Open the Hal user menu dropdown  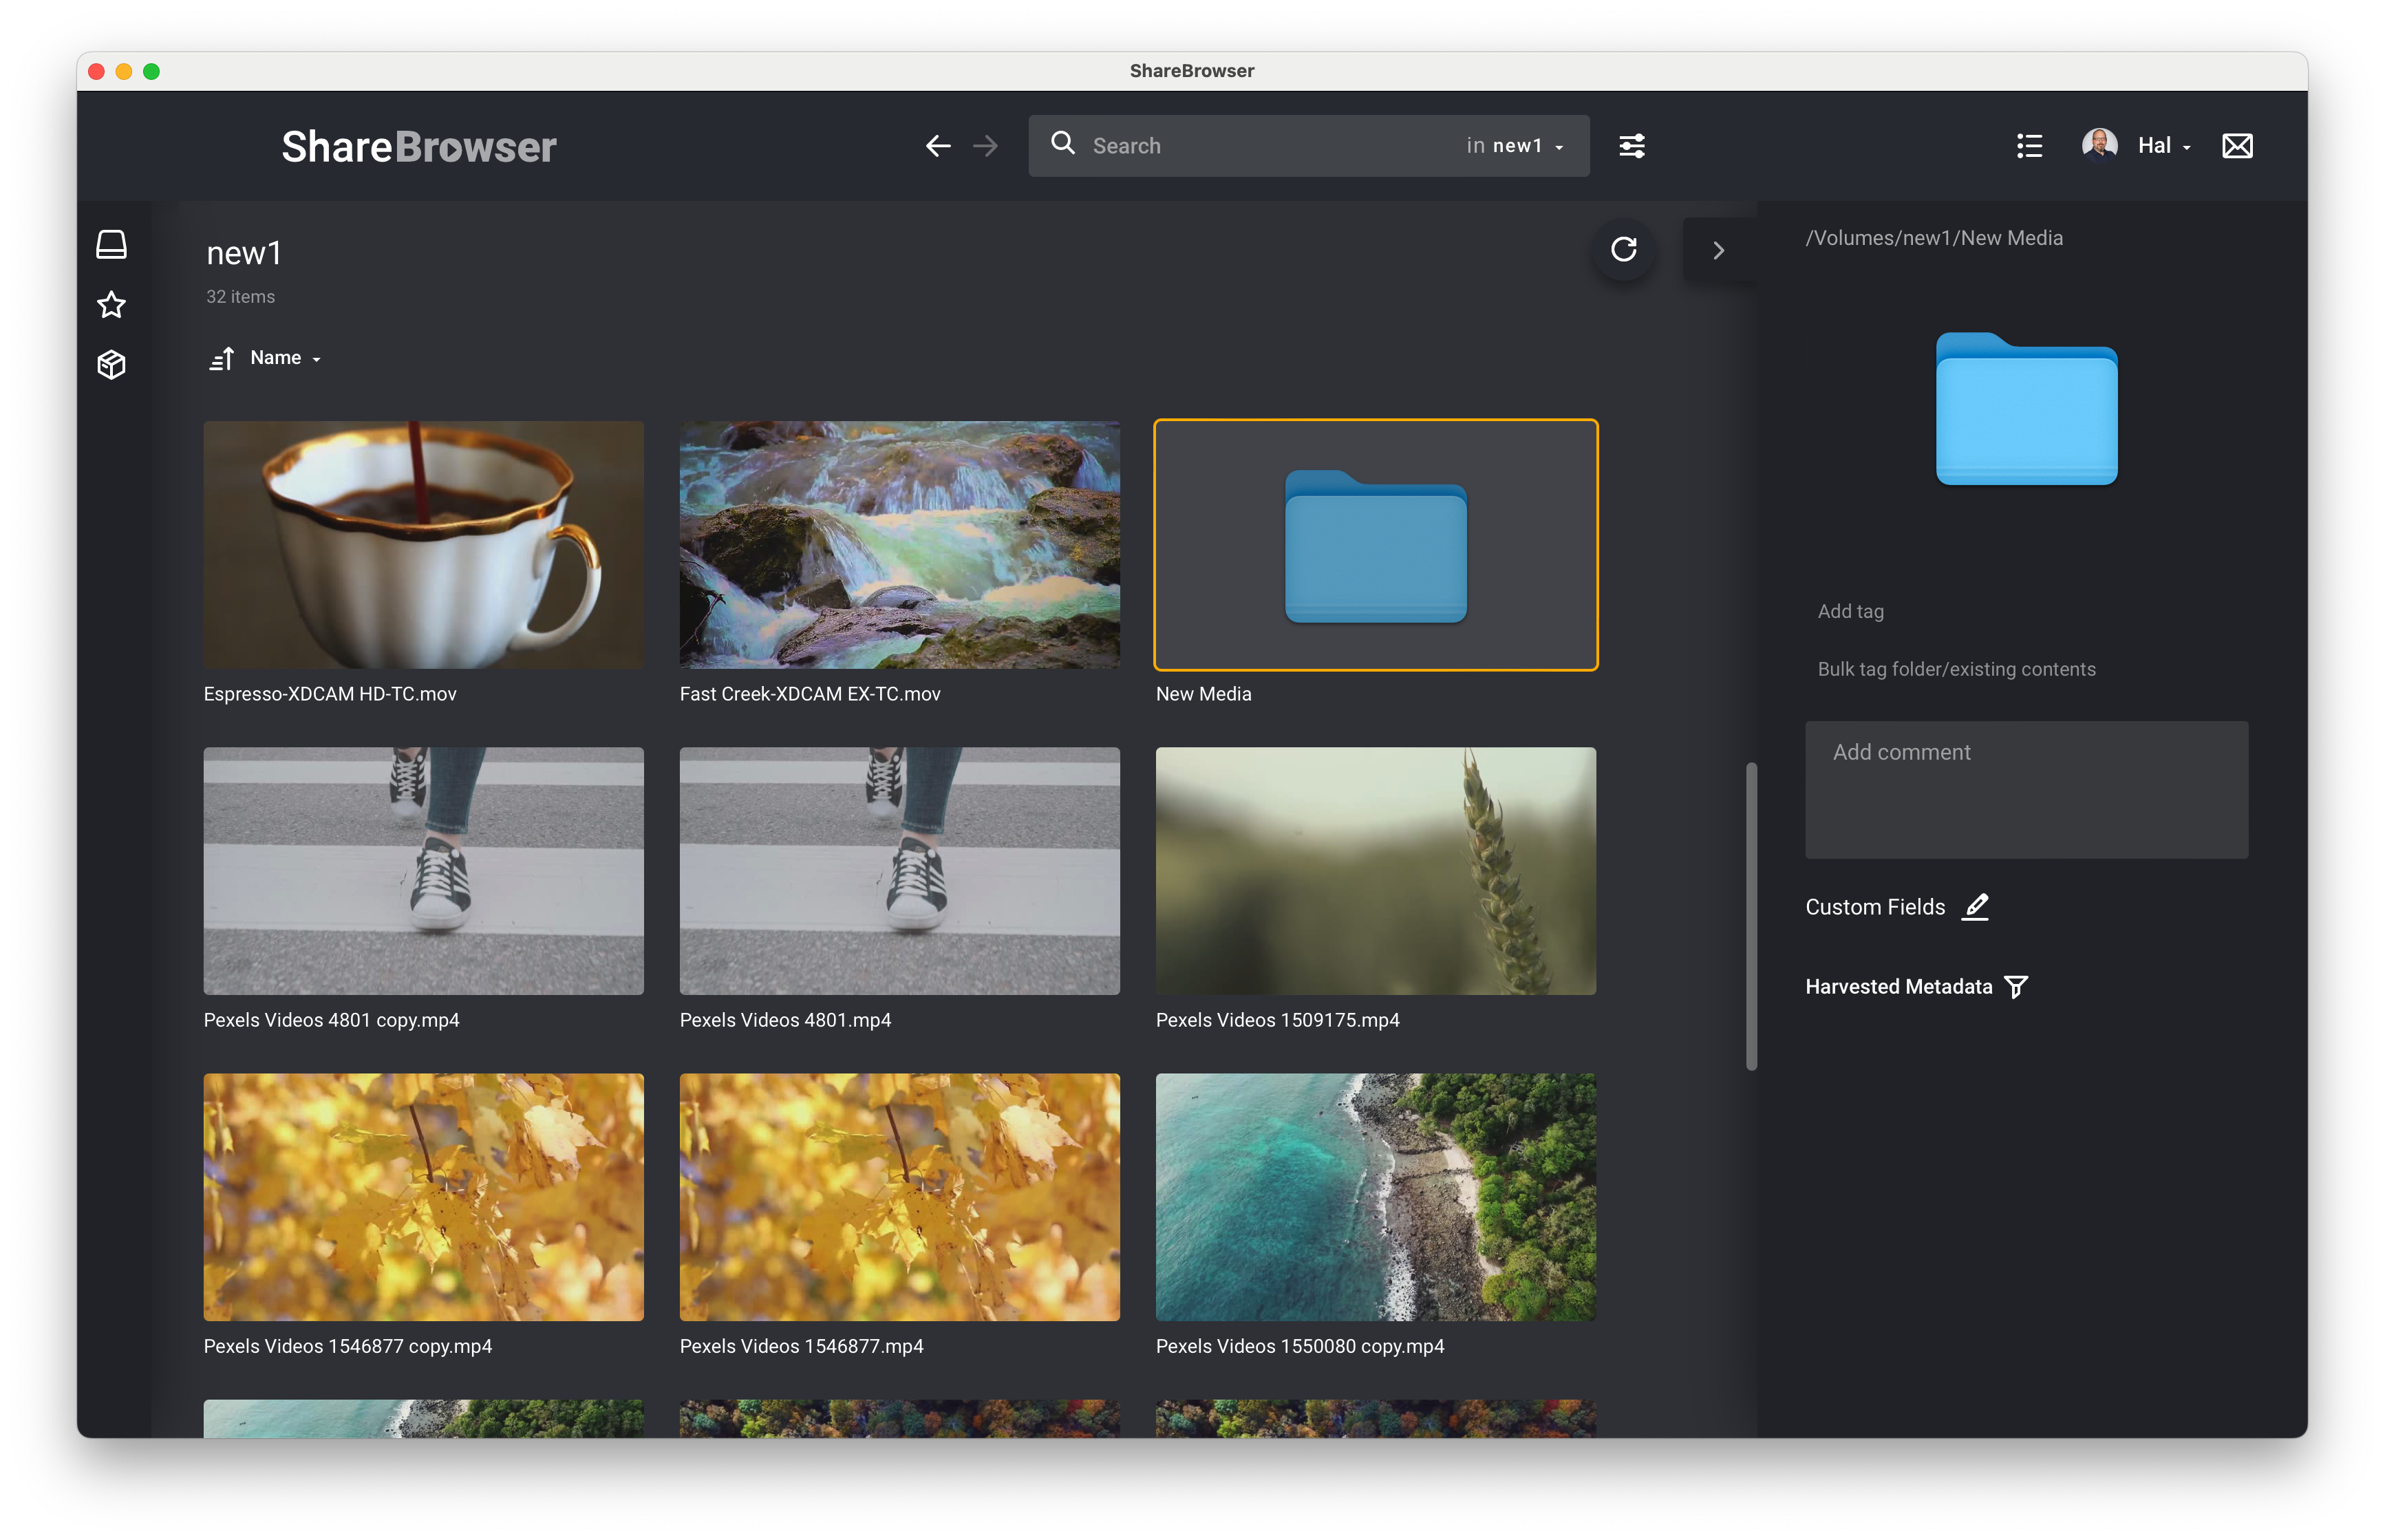click(x=2164, y=146)
